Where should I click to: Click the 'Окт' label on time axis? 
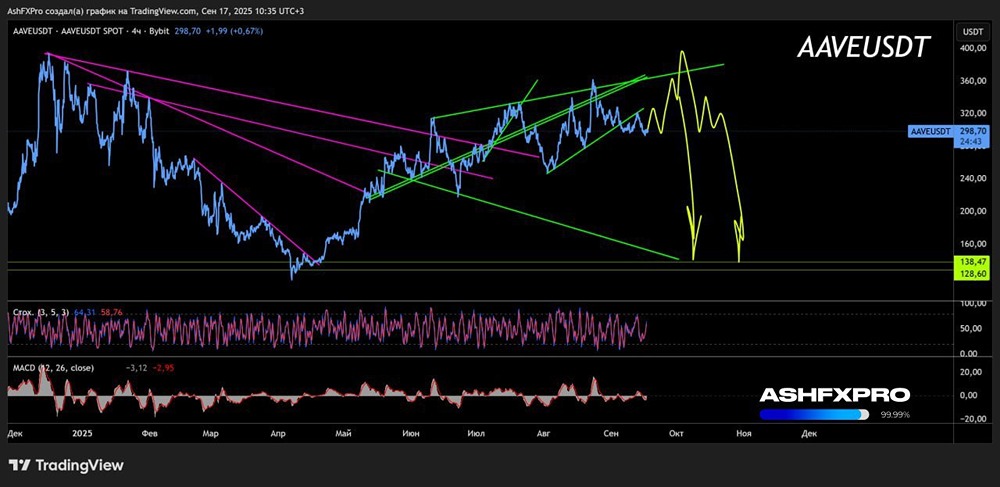pyautogui.click(x=676, y=434)
